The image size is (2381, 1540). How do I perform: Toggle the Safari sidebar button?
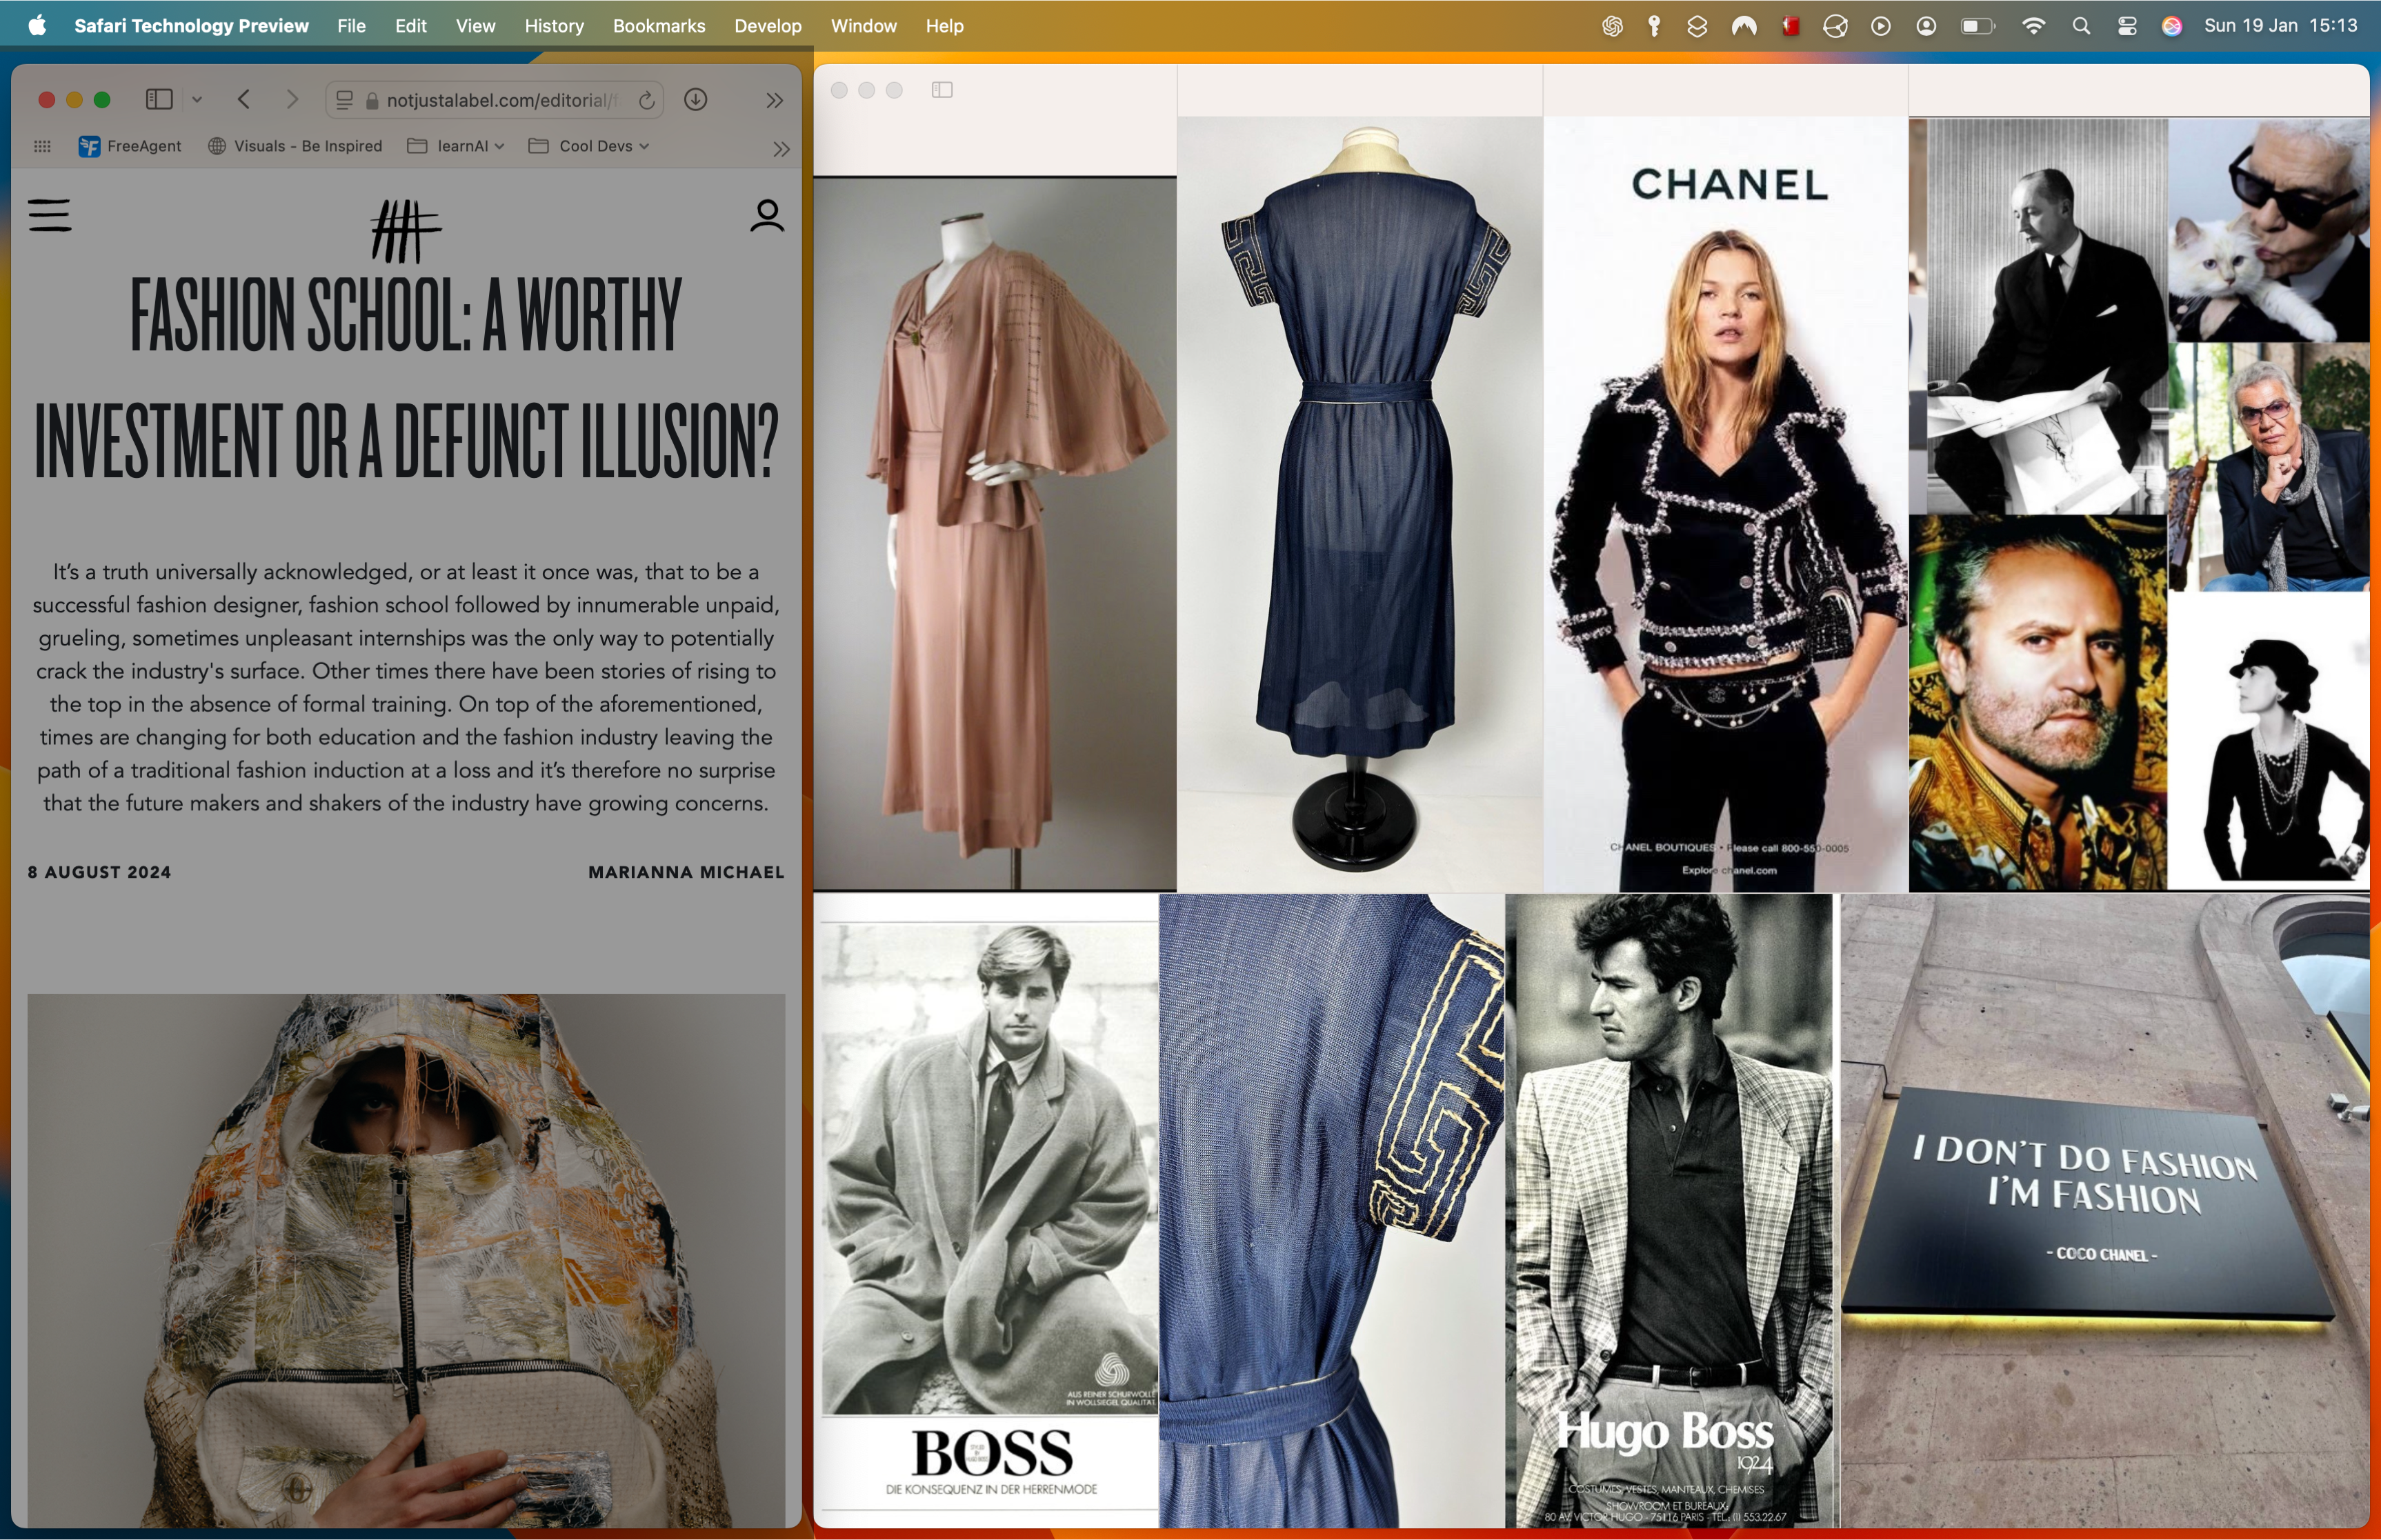[x=159, y=99]
